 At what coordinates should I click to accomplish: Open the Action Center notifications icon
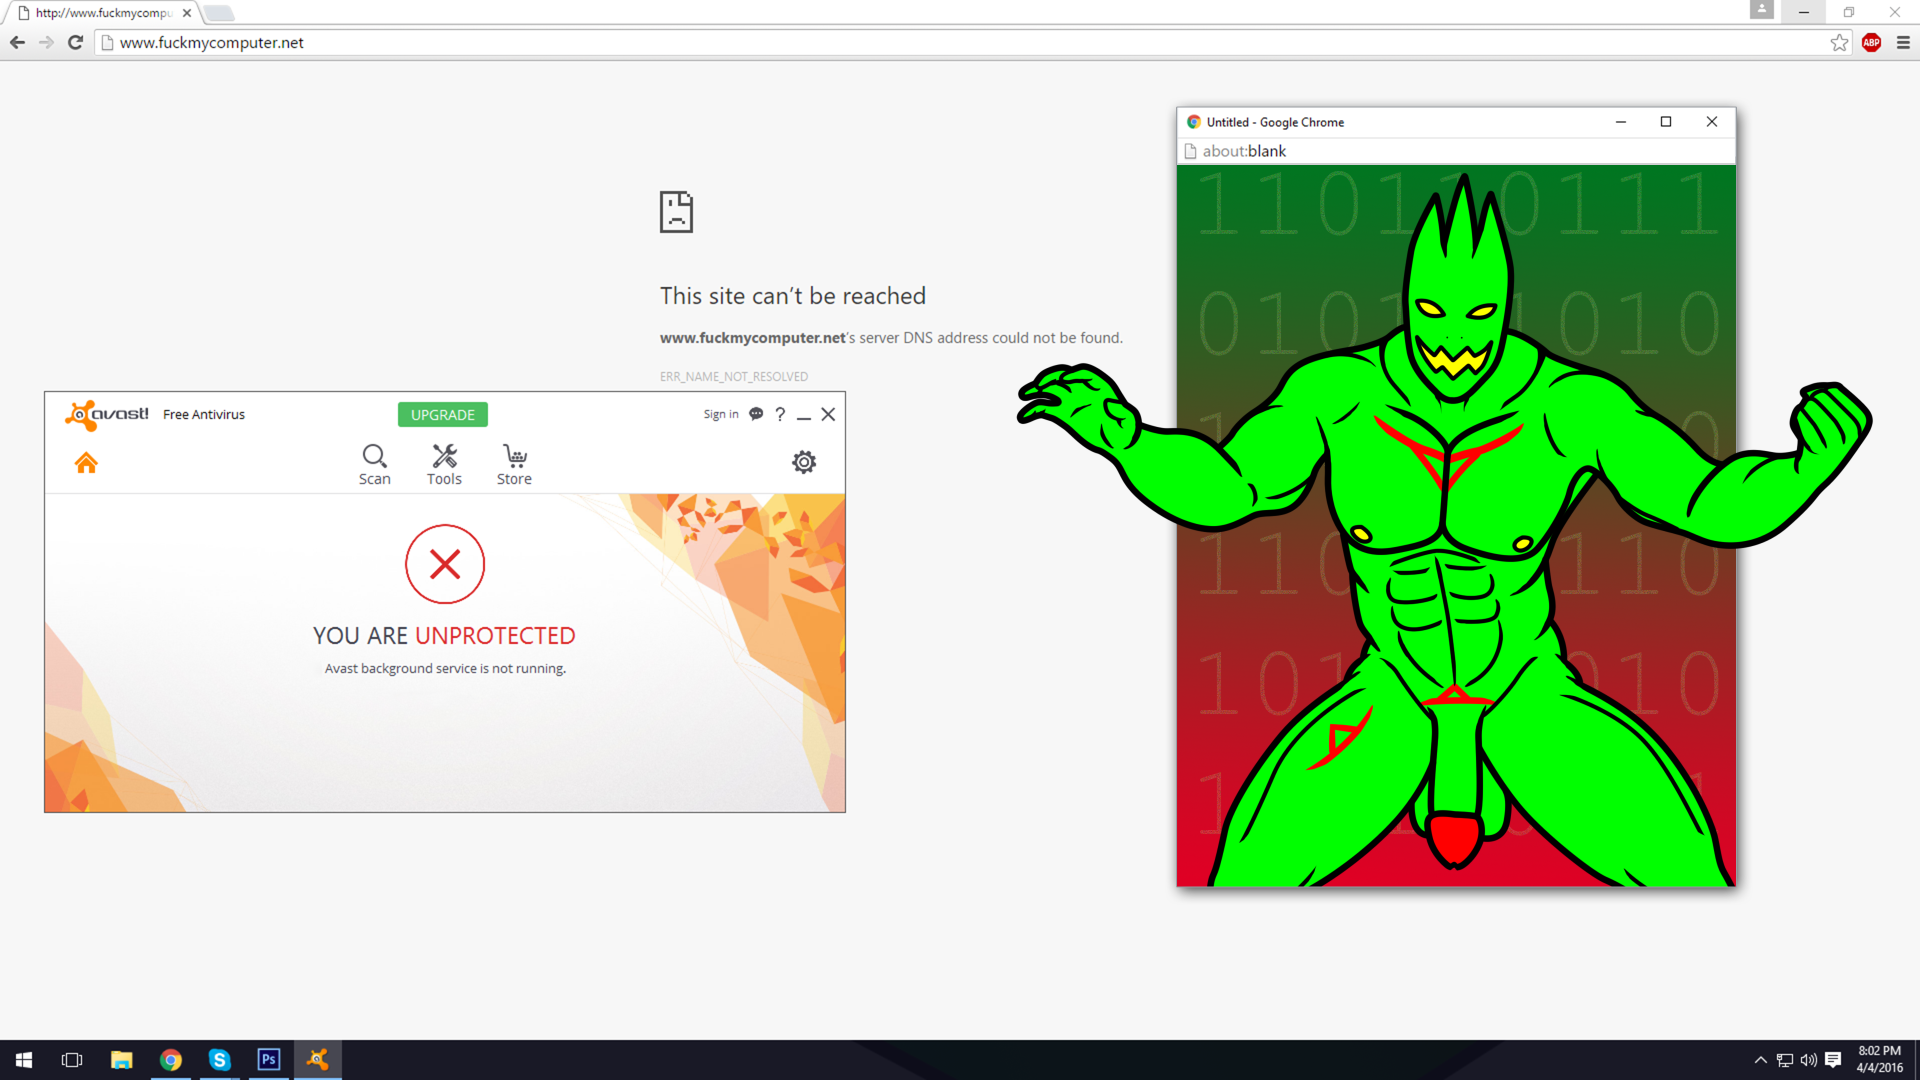(x=1833, y=1060)
